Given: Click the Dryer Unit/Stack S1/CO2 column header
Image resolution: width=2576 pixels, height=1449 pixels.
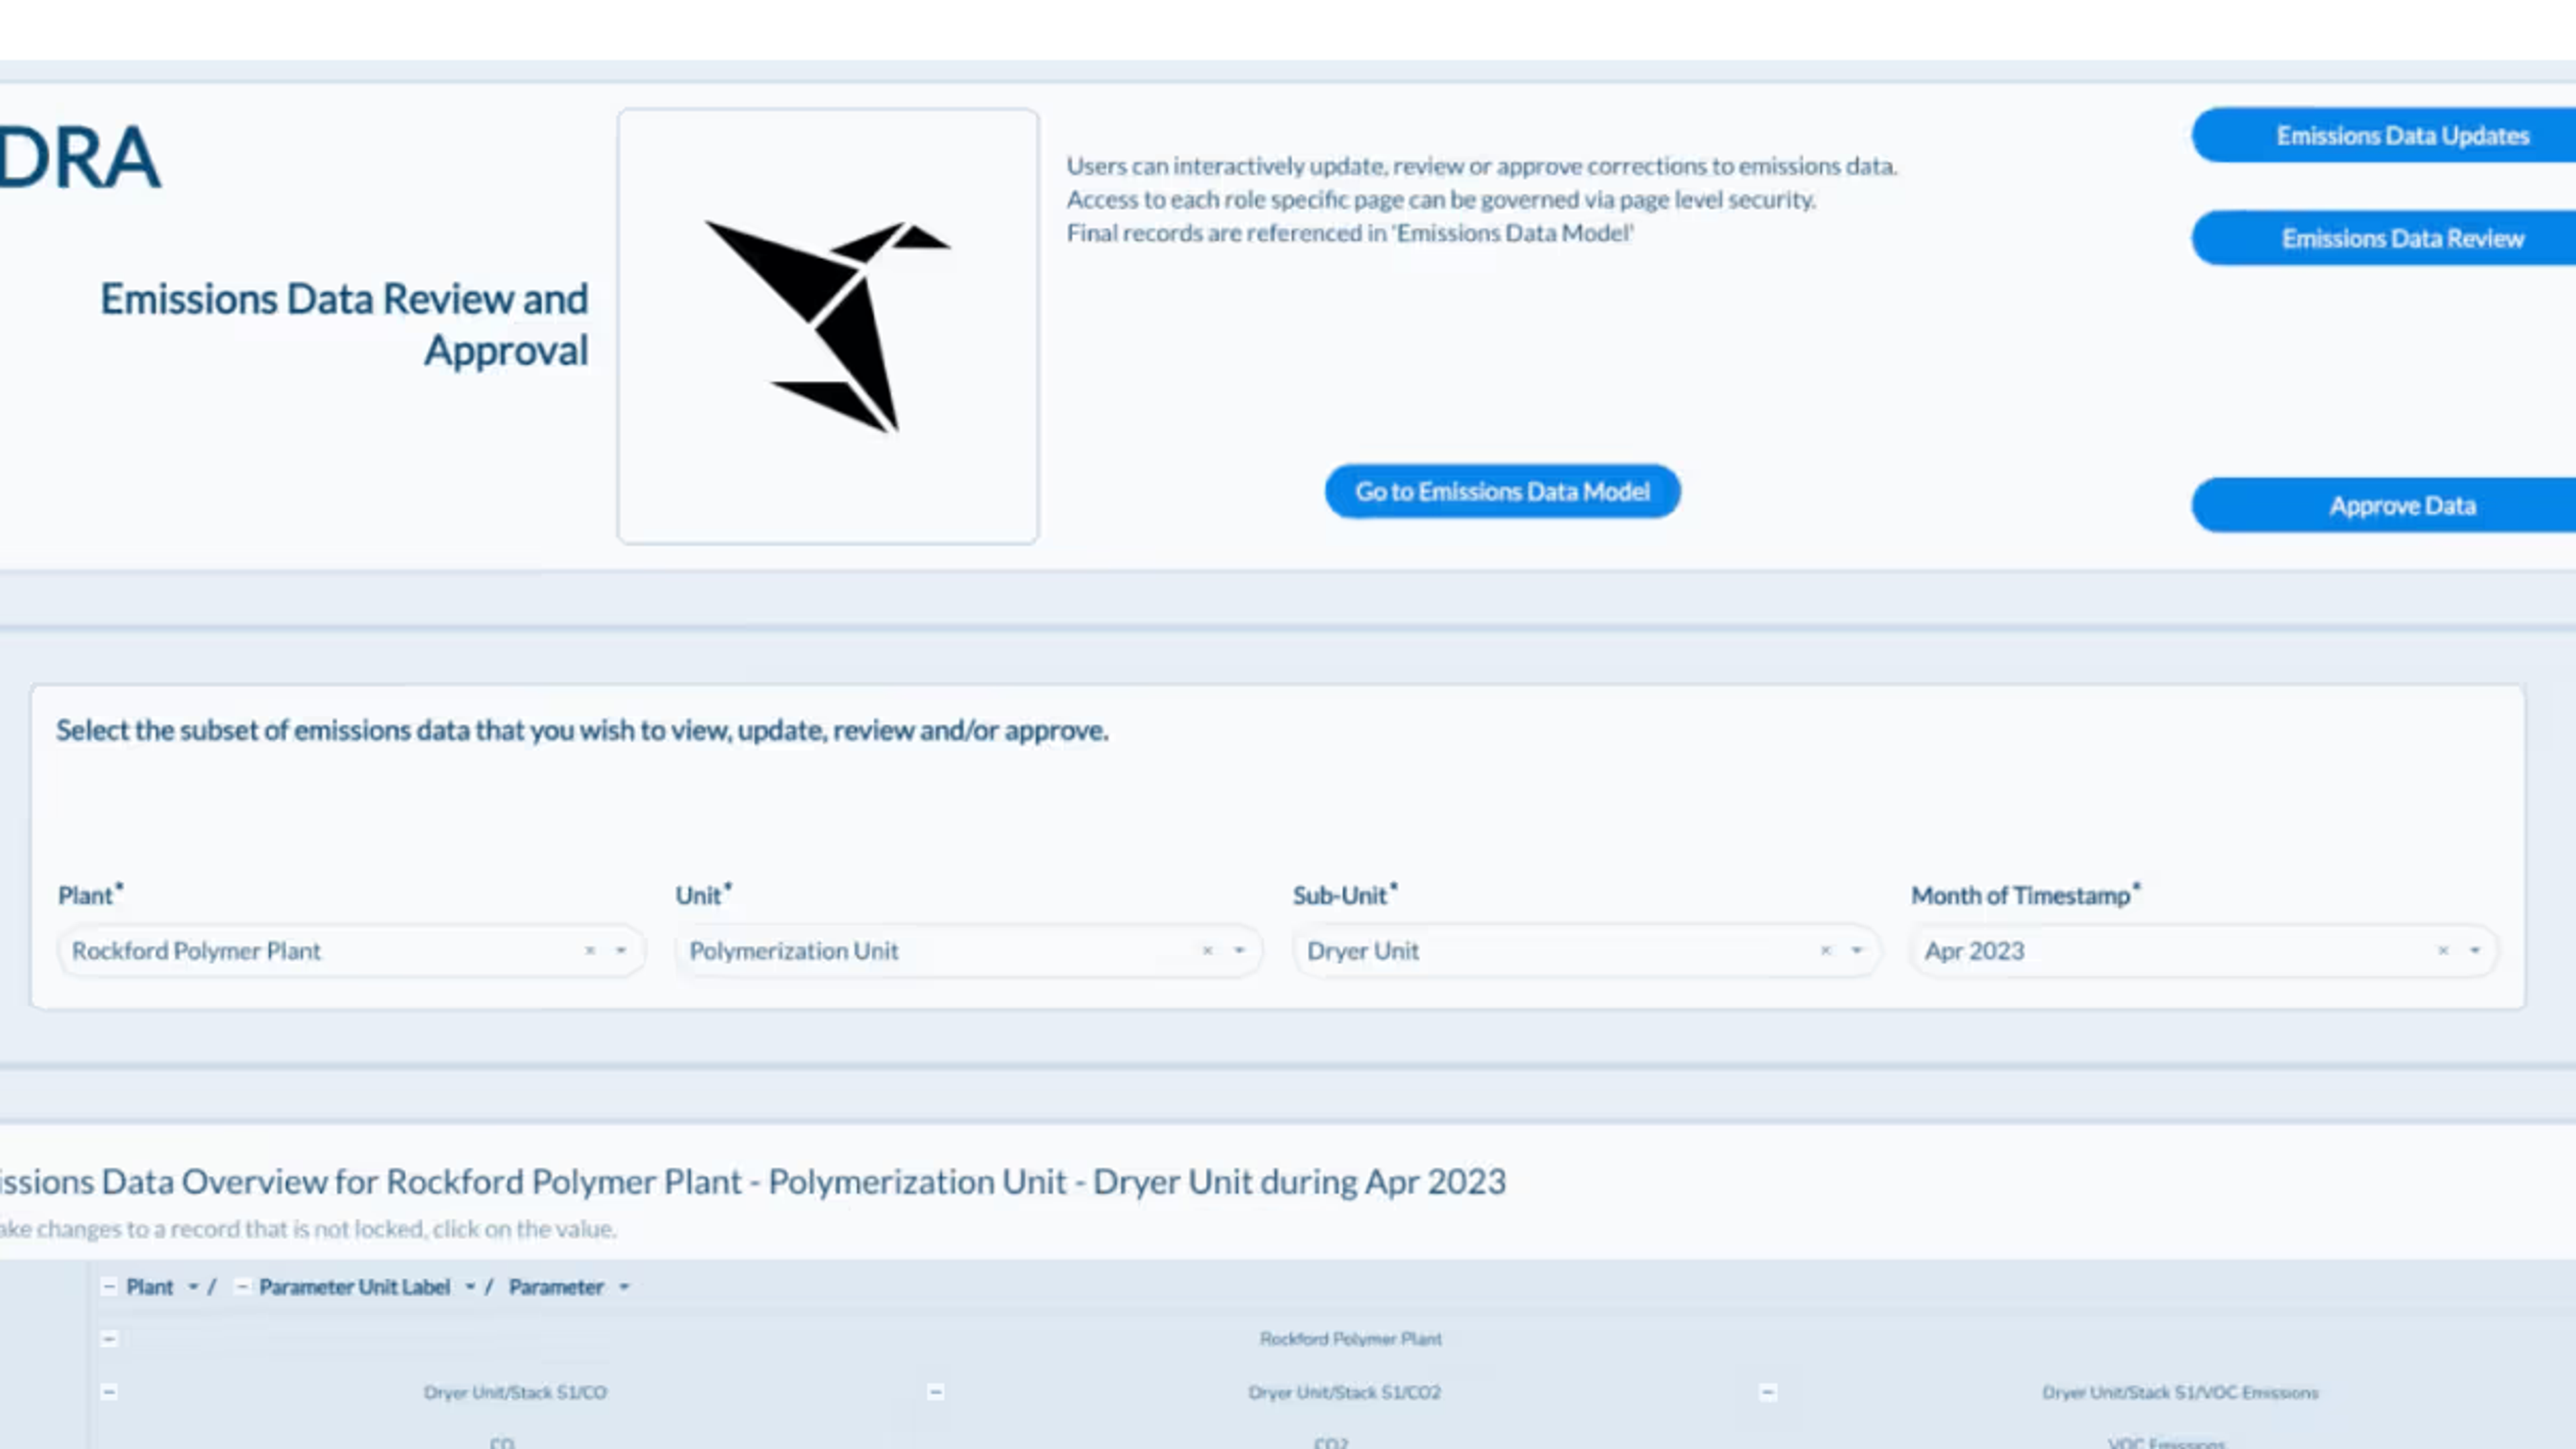Looking at the screenshot, I should 1344,1392.
